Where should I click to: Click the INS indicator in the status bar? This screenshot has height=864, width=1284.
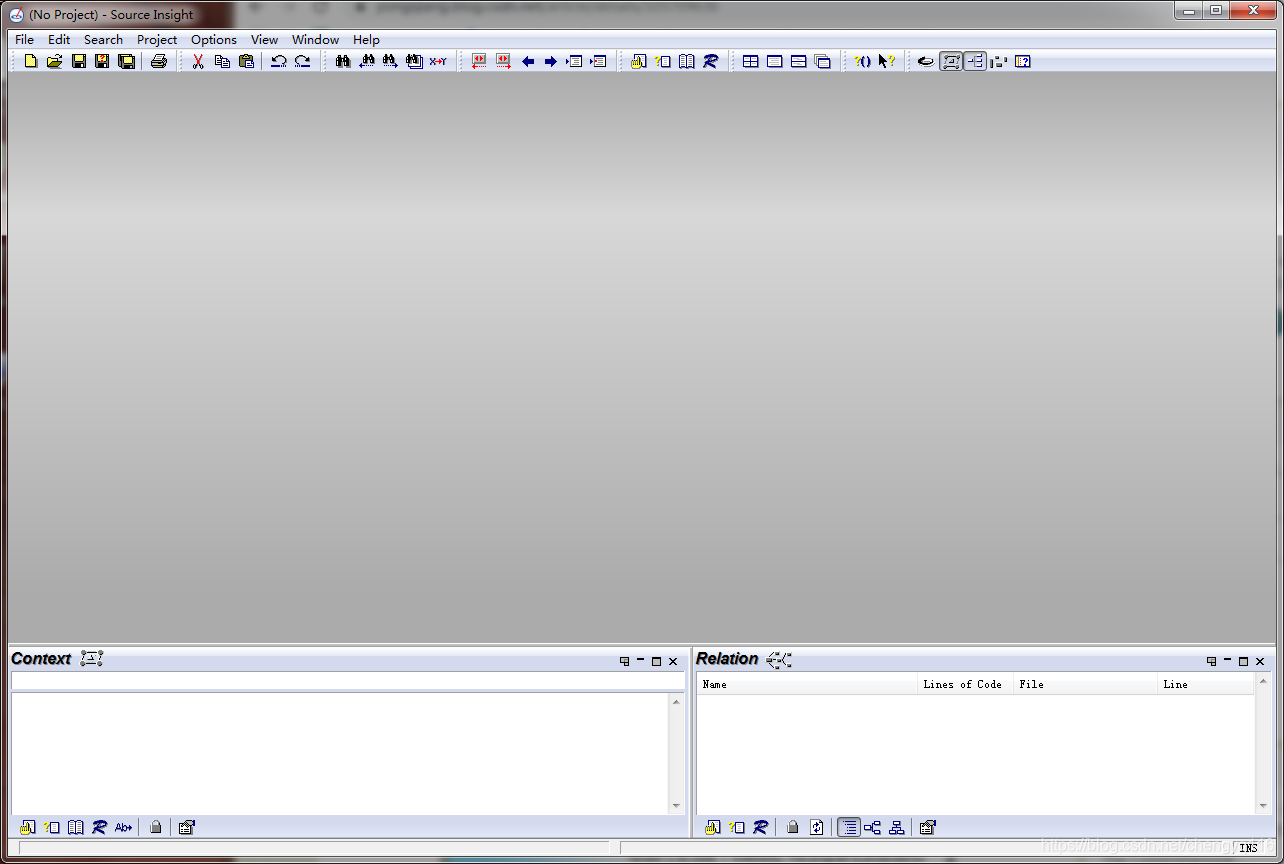click(1248, 848)
